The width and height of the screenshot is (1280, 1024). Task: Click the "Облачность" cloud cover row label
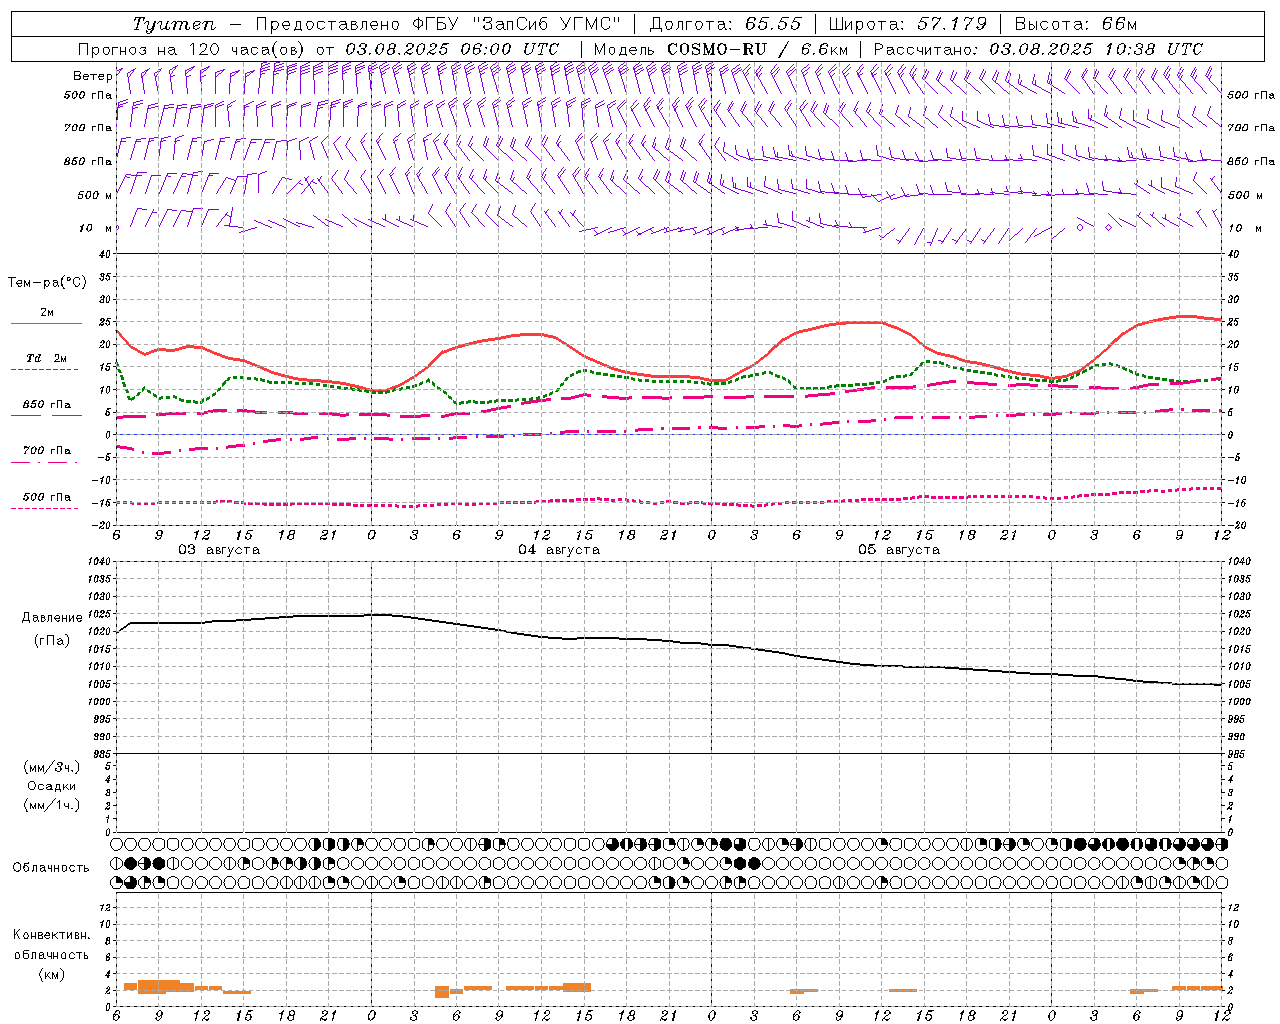[51, 868]
